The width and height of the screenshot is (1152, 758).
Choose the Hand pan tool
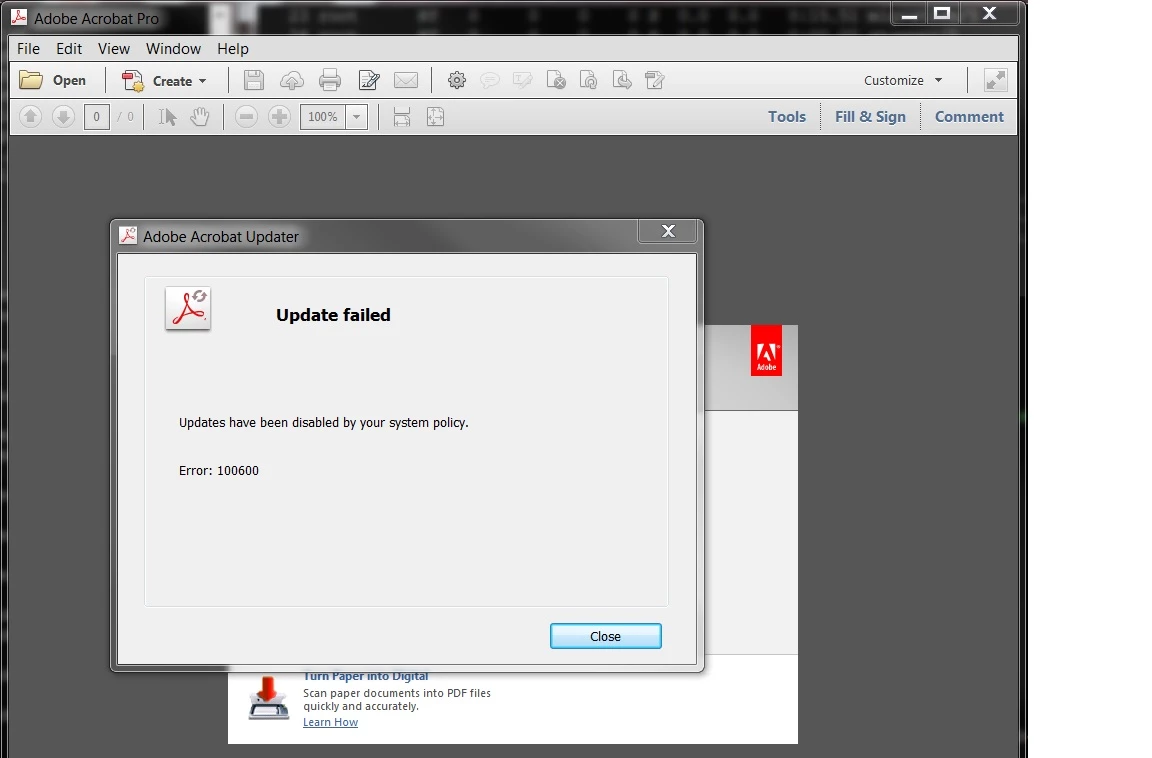coord(200,117)
